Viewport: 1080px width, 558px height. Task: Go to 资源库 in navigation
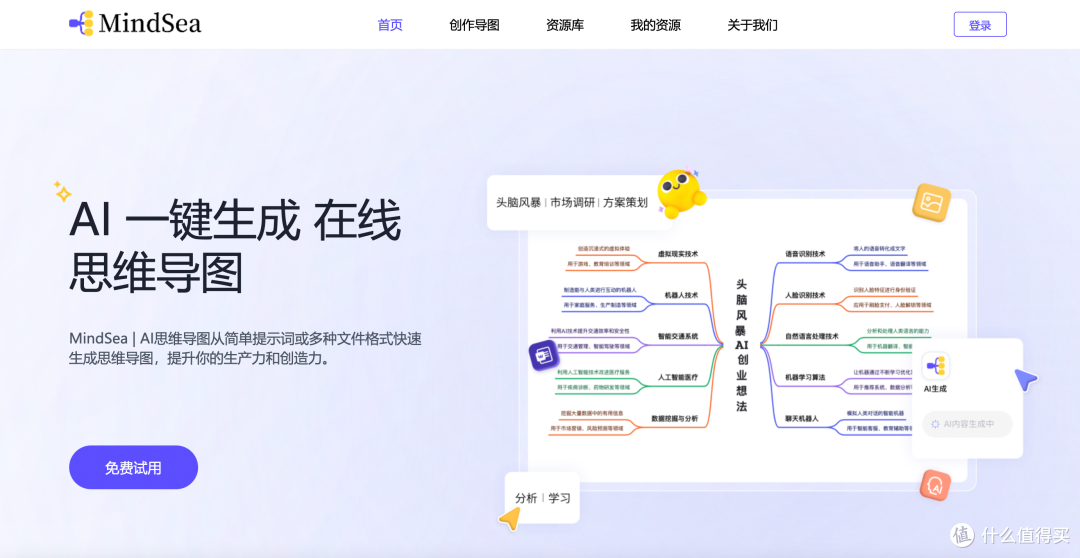(565, 25)
